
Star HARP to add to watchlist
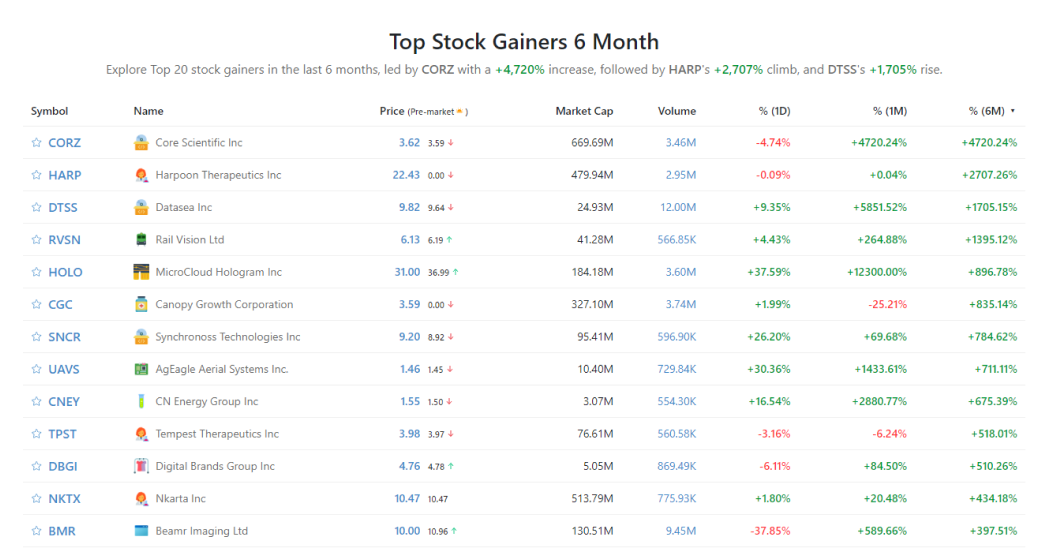tap(36, 175)
